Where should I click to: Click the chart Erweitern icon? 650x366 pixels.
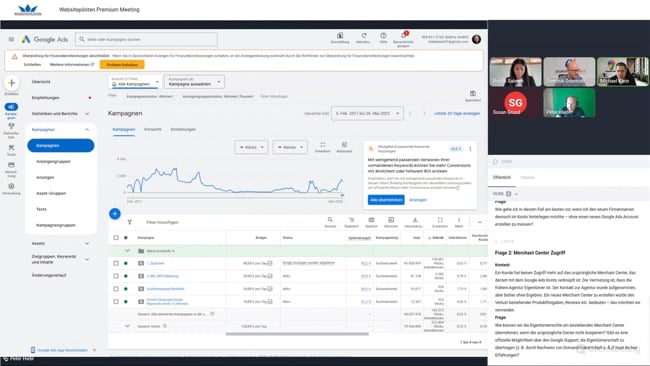[323, 145]
